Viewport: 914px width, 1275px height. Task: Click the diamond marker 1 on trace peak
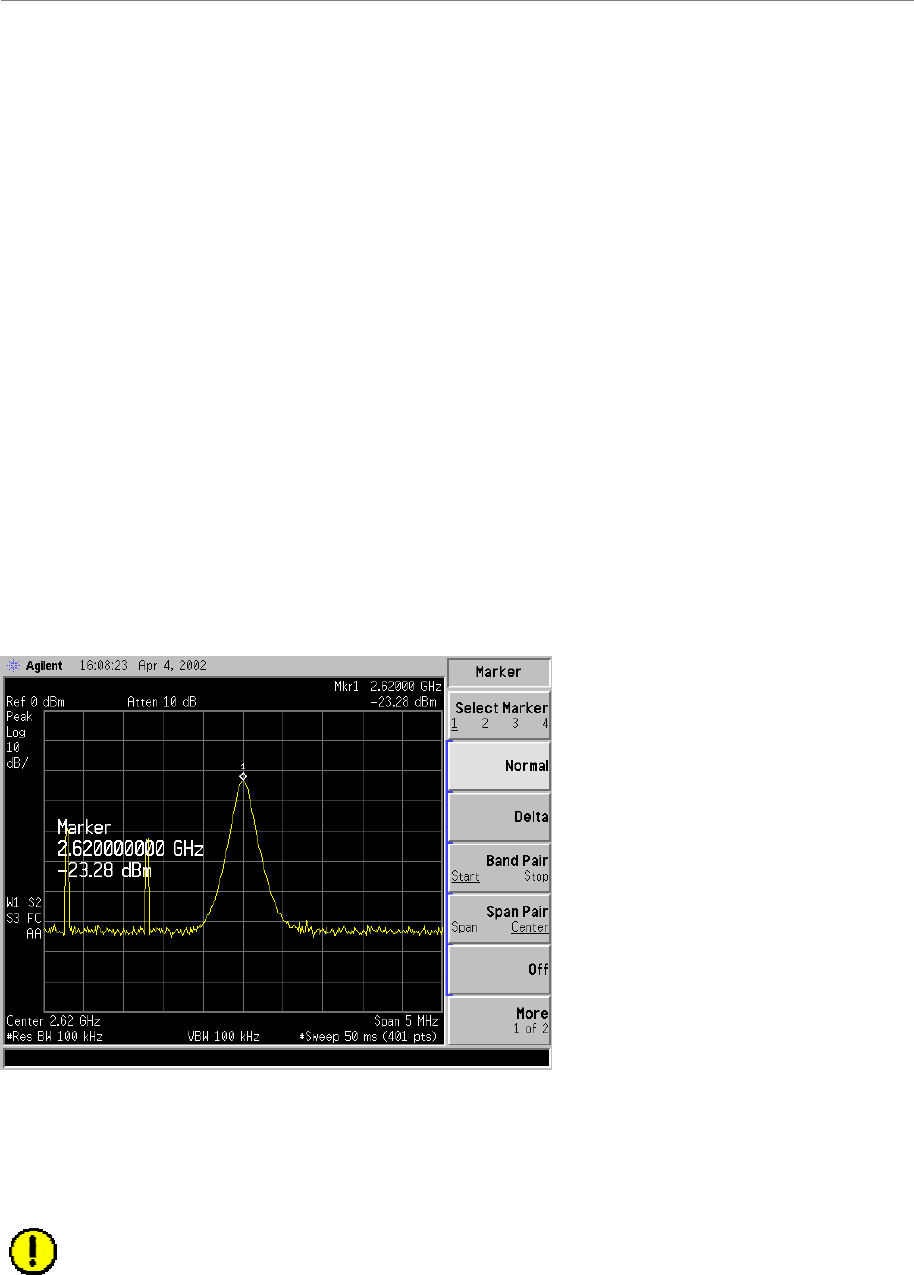[243, 776]
